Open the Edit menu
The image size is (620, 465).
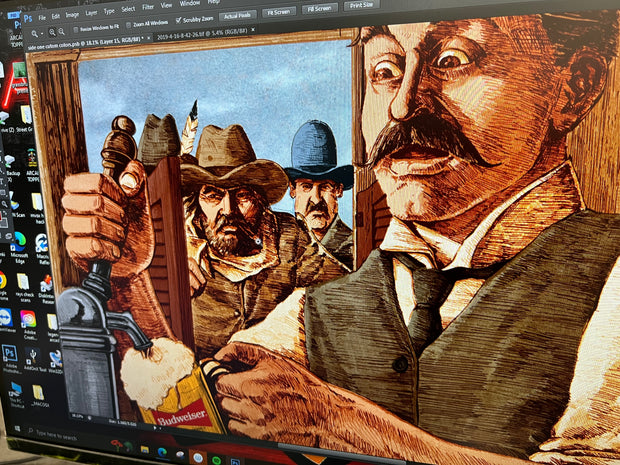click(56, 16)
